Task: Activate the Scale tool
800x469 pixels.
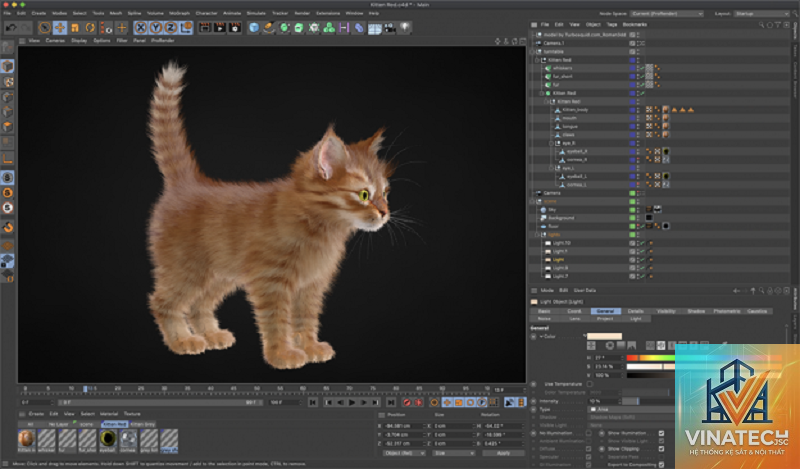Action: pos(75,28)
